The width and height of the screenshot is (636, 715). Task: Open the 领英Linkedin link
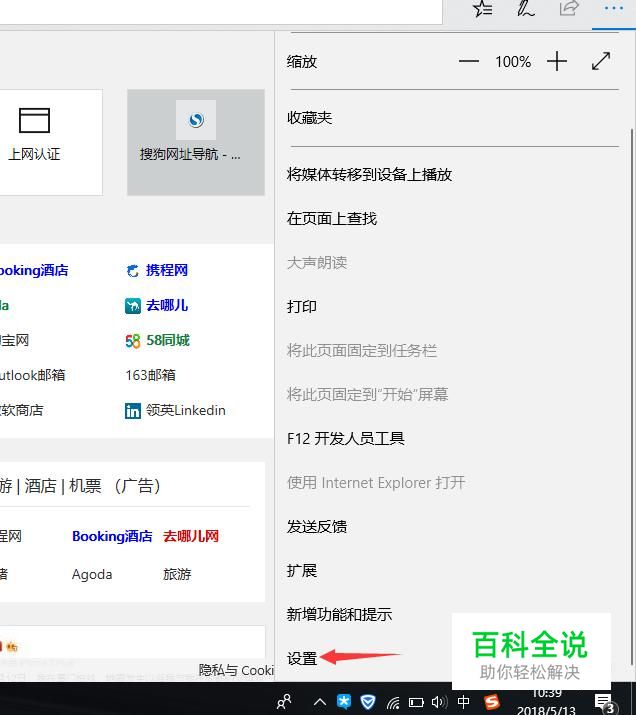pyautogui.click(x=175, y=410)
